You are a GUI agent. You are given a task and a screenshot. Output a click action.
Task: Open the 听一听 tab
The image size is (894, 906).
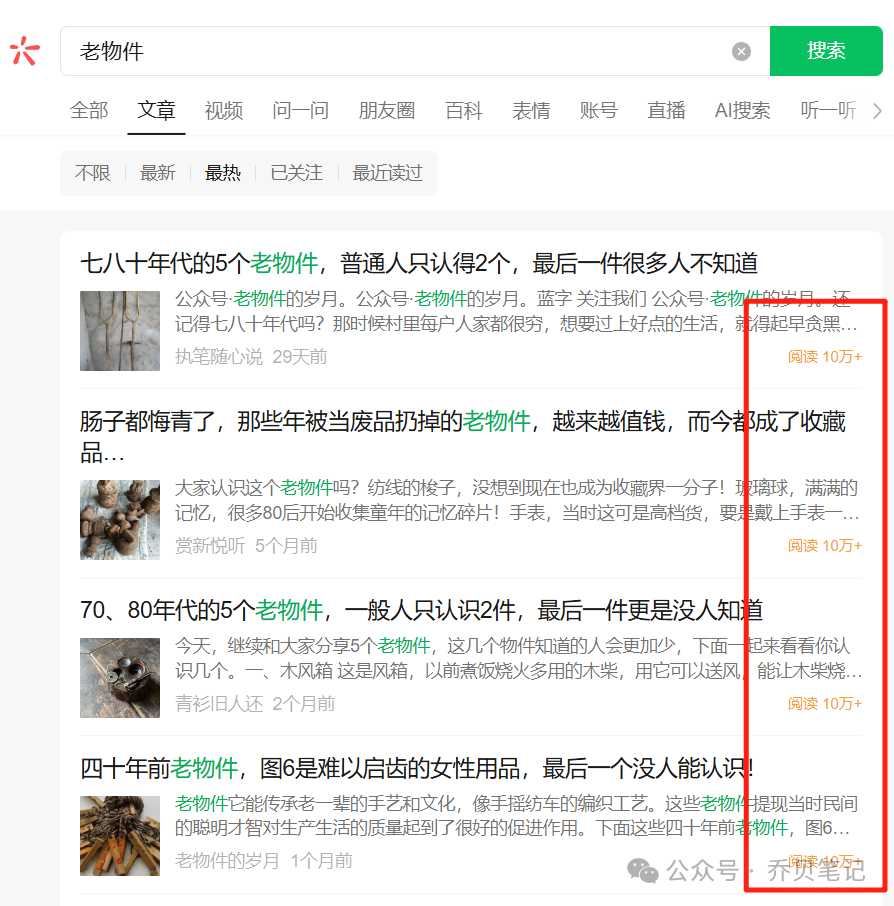point(828,111)
